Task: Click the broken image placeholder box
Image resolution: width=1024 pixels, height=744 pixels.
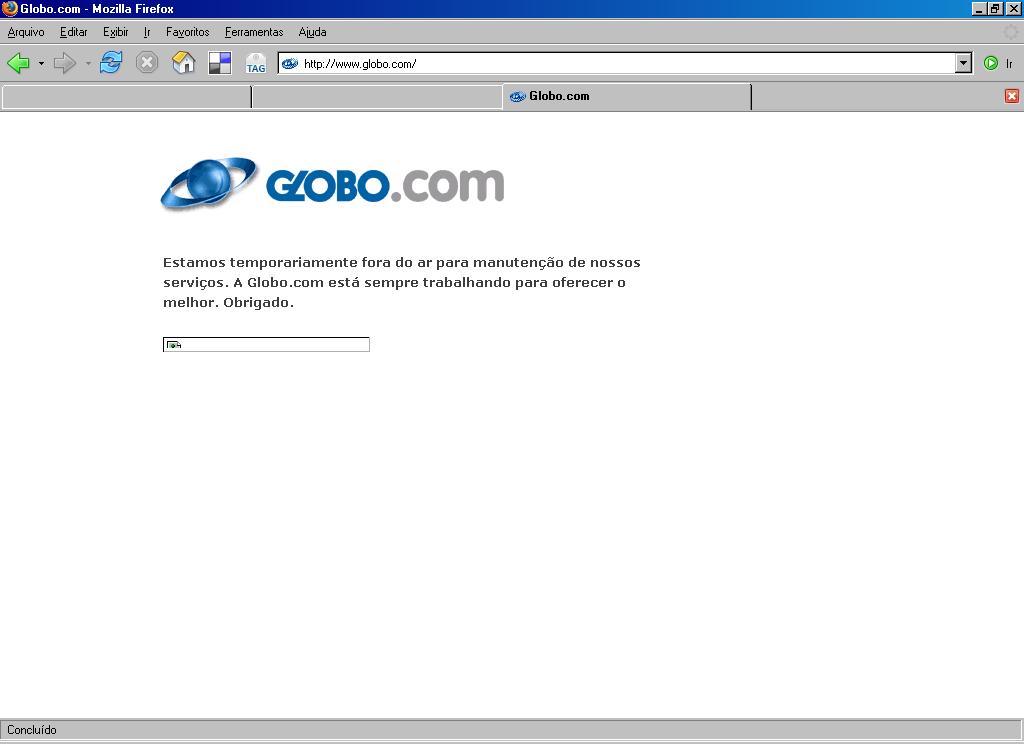Action: [x=266, y=344]
